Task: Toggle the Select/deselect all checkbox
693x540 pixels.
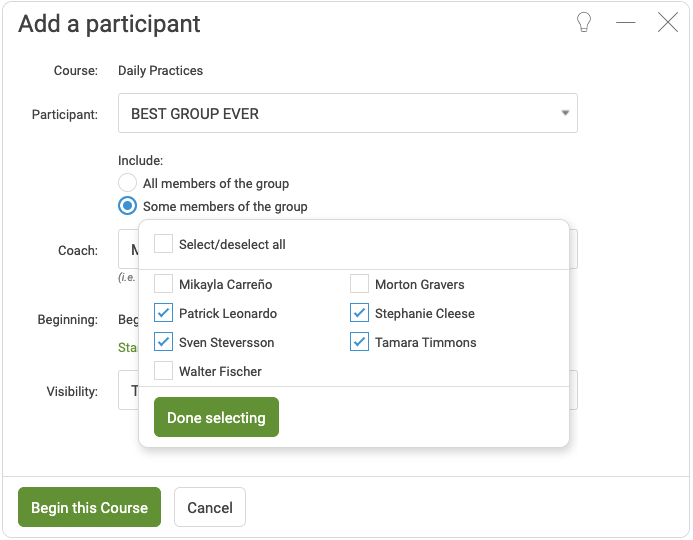Action: click(x=163, y=244)
